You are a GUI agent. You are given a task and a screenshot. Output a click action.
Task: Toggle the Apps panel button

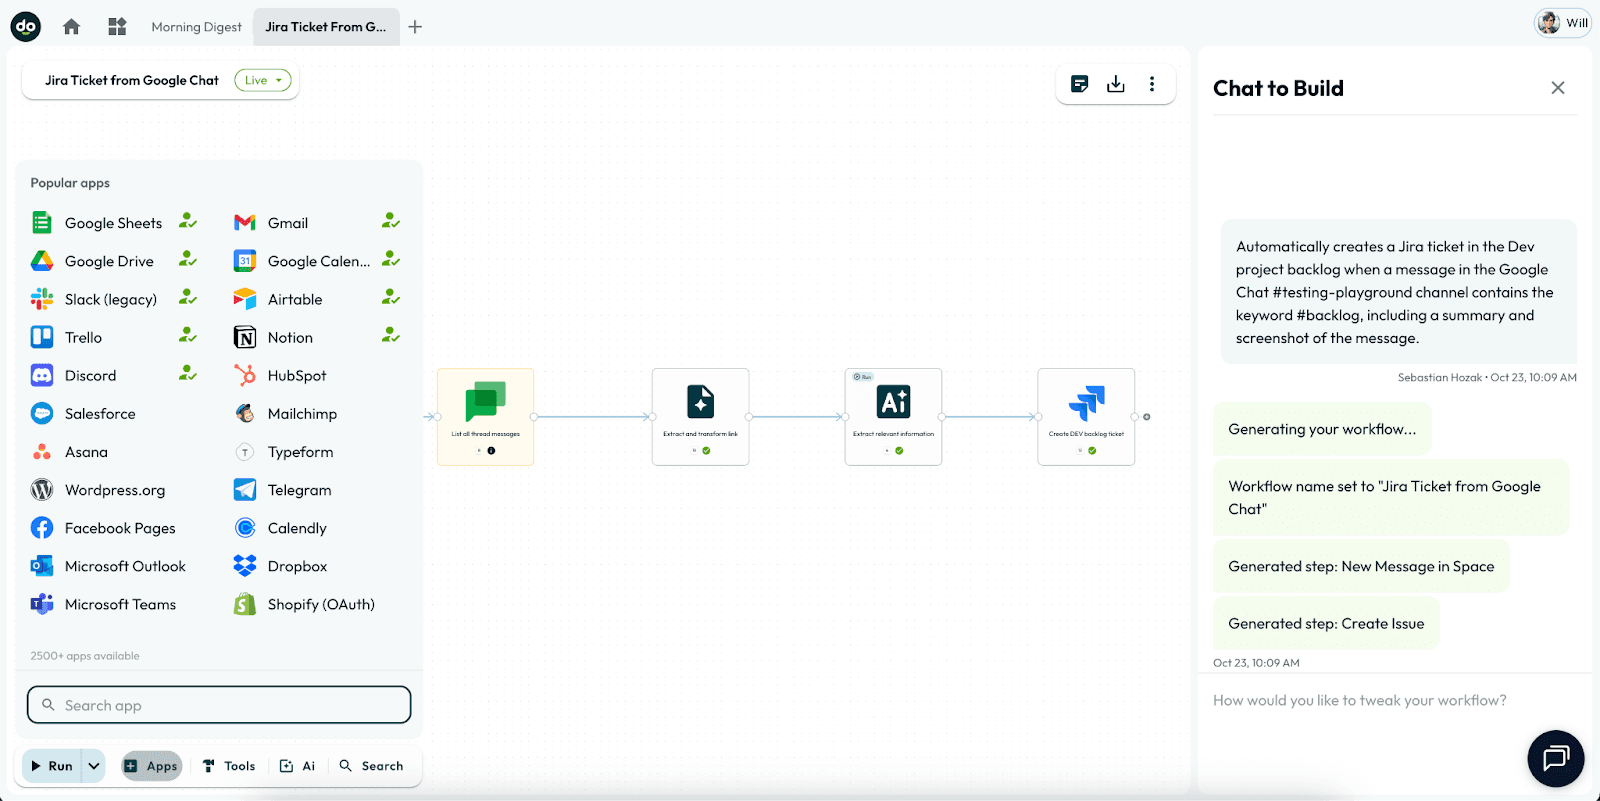coord(152,766)
